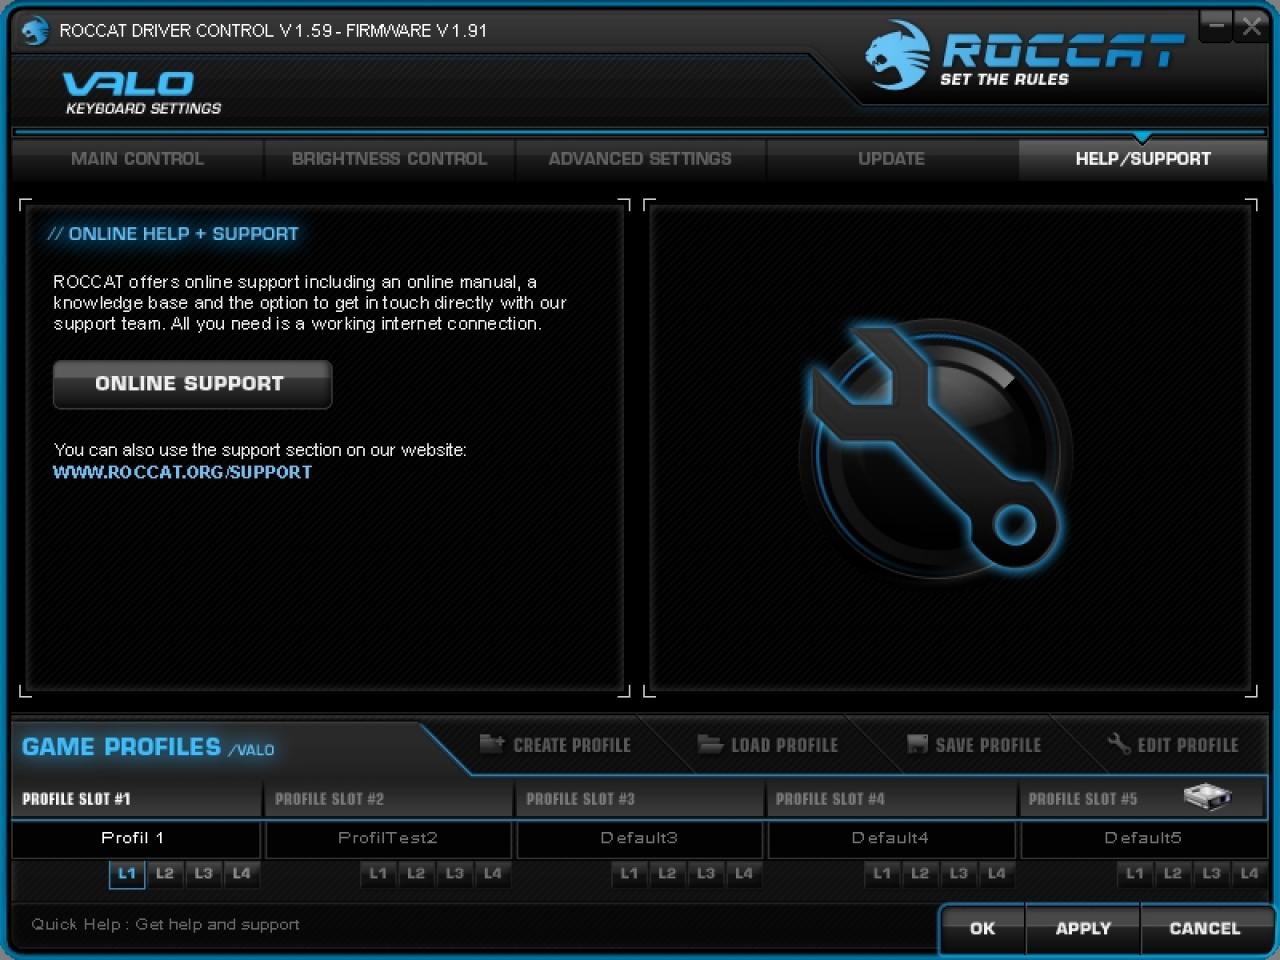Click the Load Profile folder icon

[710, 743]
